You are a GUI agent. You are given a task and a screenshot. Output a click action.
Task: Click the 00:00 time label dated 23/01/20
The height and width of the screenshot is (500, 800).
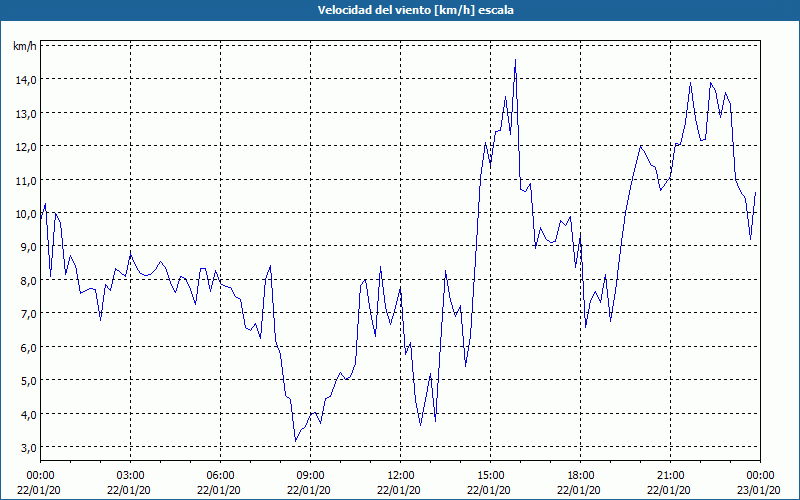click(x=760, y=476)
